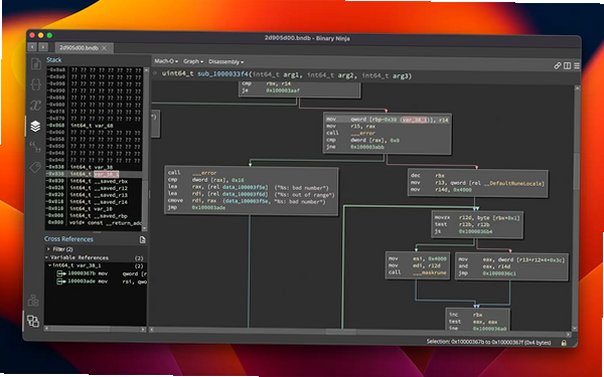
Task: Open the Graph view dropdown
Action: [193, 61]
